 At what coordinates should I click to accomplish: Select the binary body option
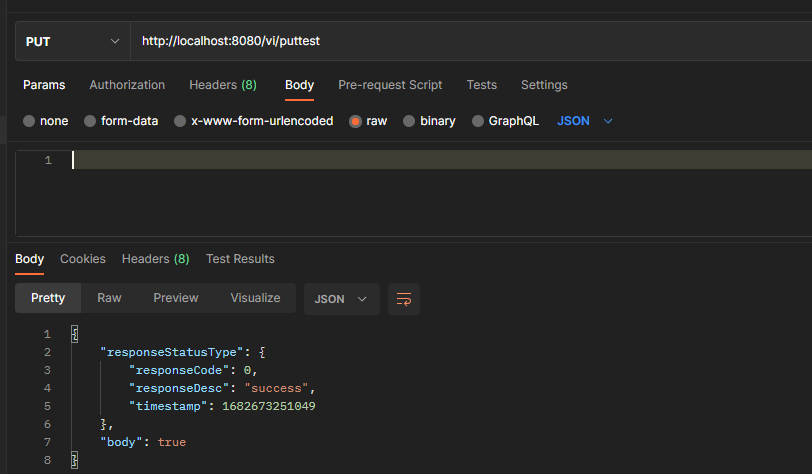click(x=429, y=121)
